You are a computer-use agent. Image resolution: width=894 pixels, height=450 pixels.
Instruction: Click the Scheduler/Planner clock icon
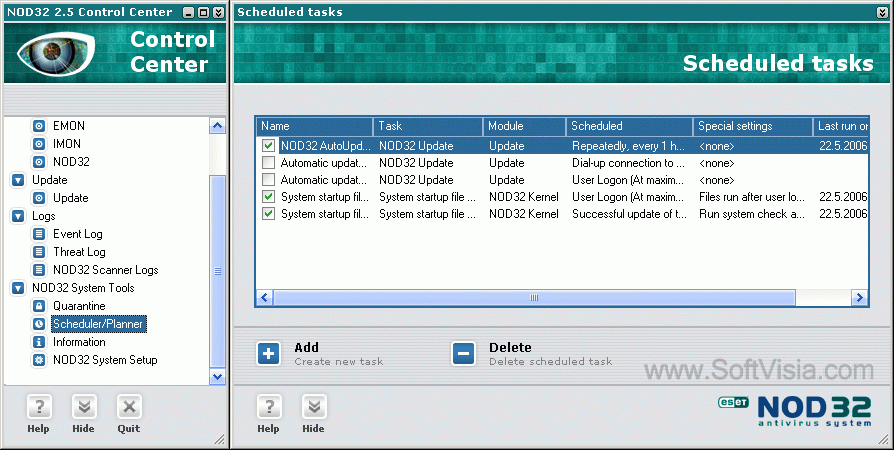point(39,324)
